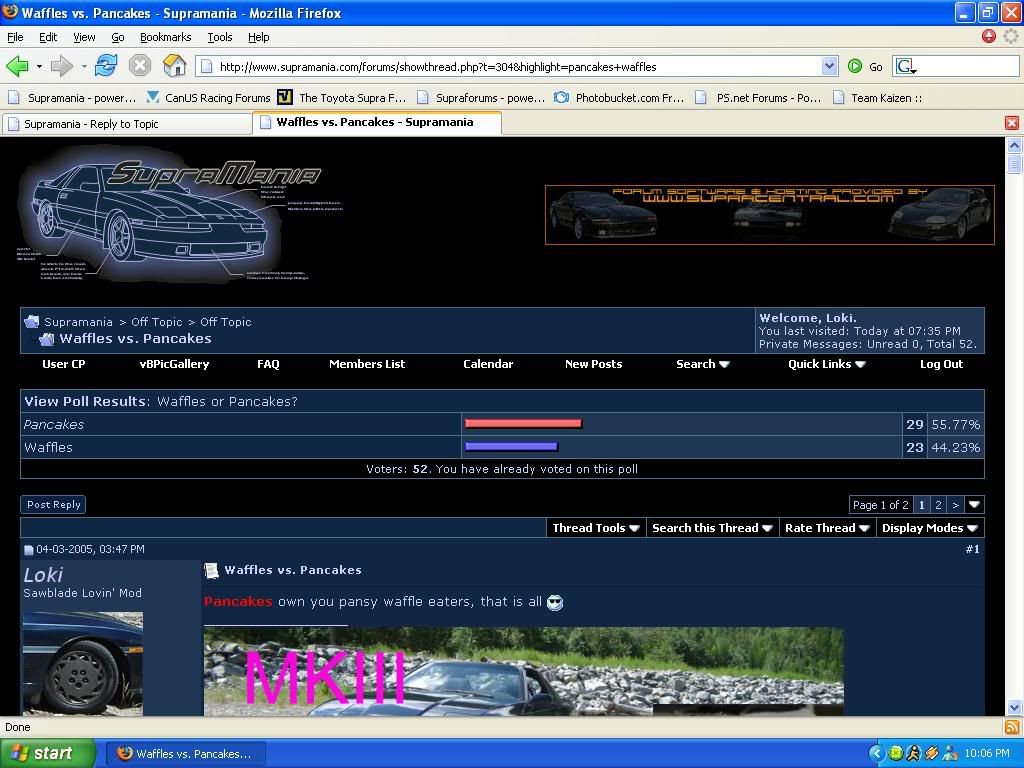Click the page vertical scrollbar down arrow
Image resolution: width=1024 pixels, height=768 pixels.
pos(1014,707)
